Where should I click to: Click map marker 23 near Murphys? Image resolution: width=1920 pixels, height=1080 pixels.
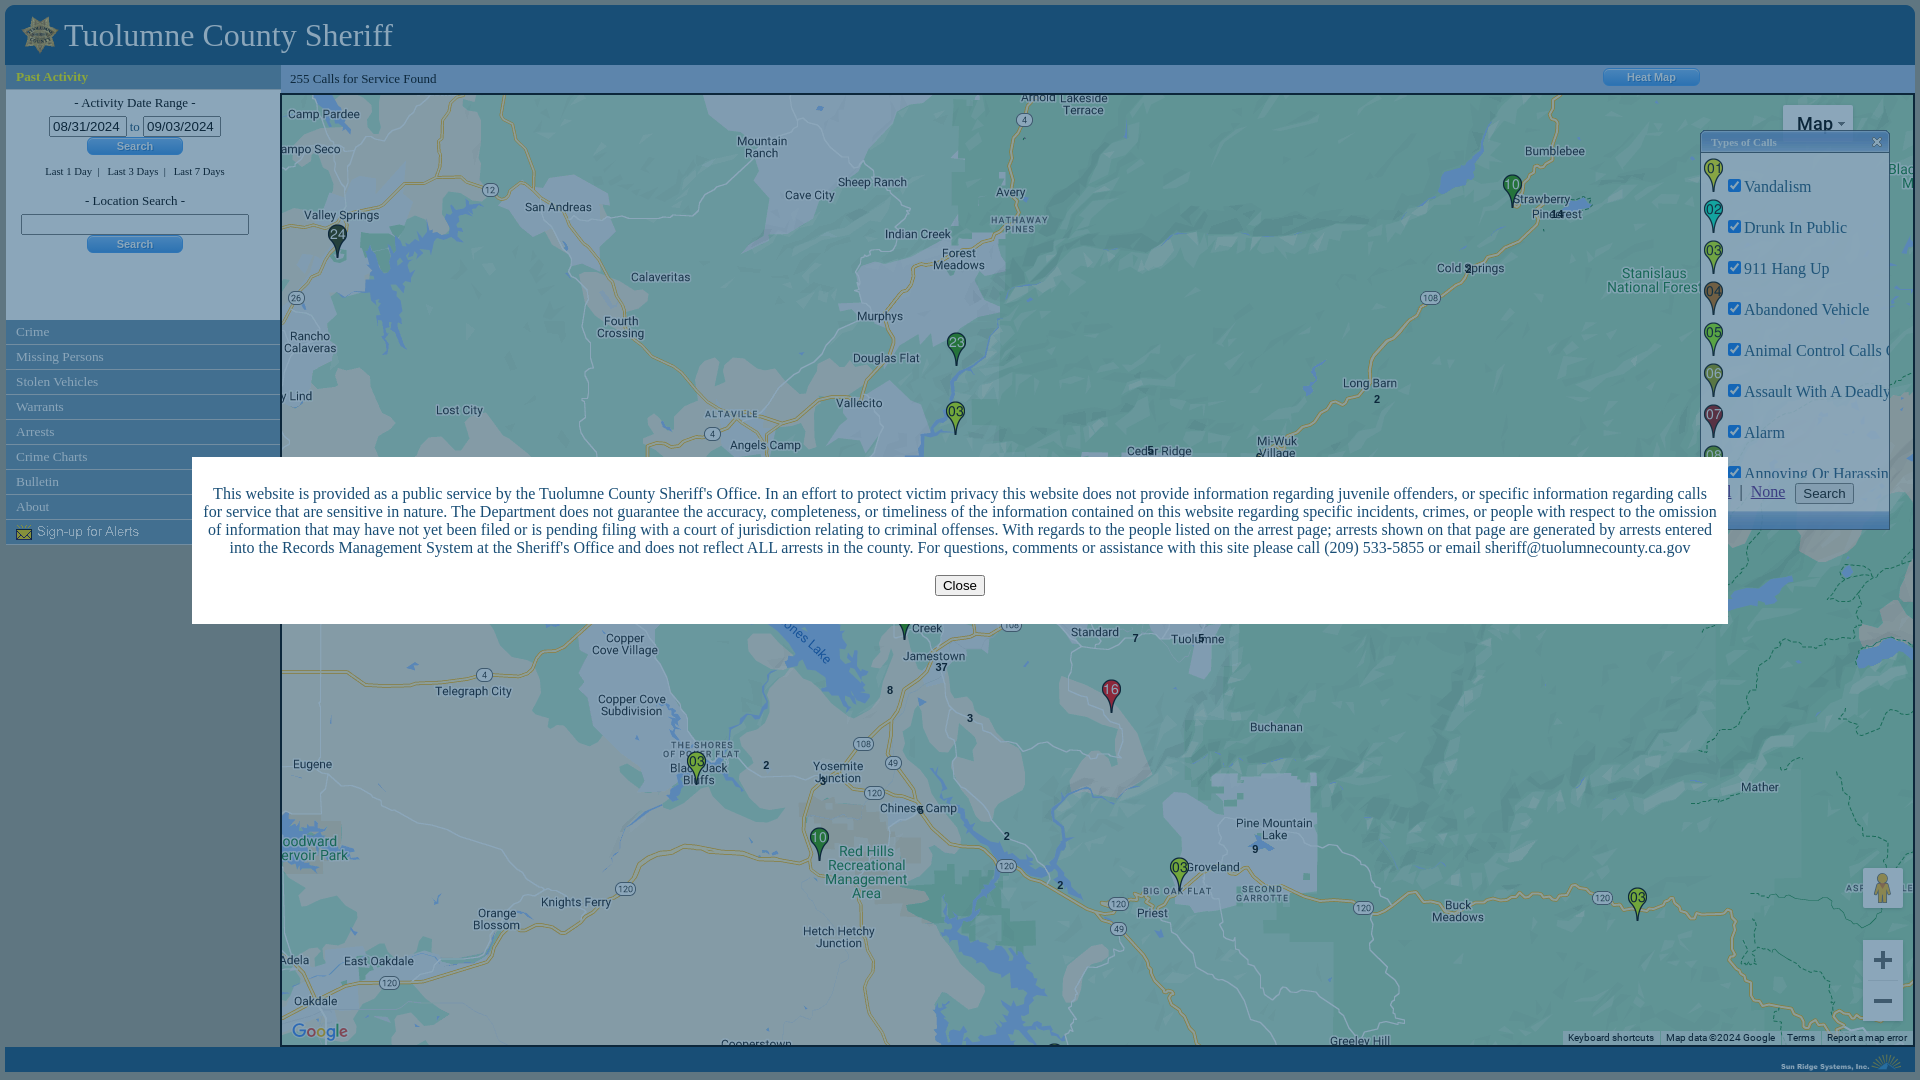(956, 349)
